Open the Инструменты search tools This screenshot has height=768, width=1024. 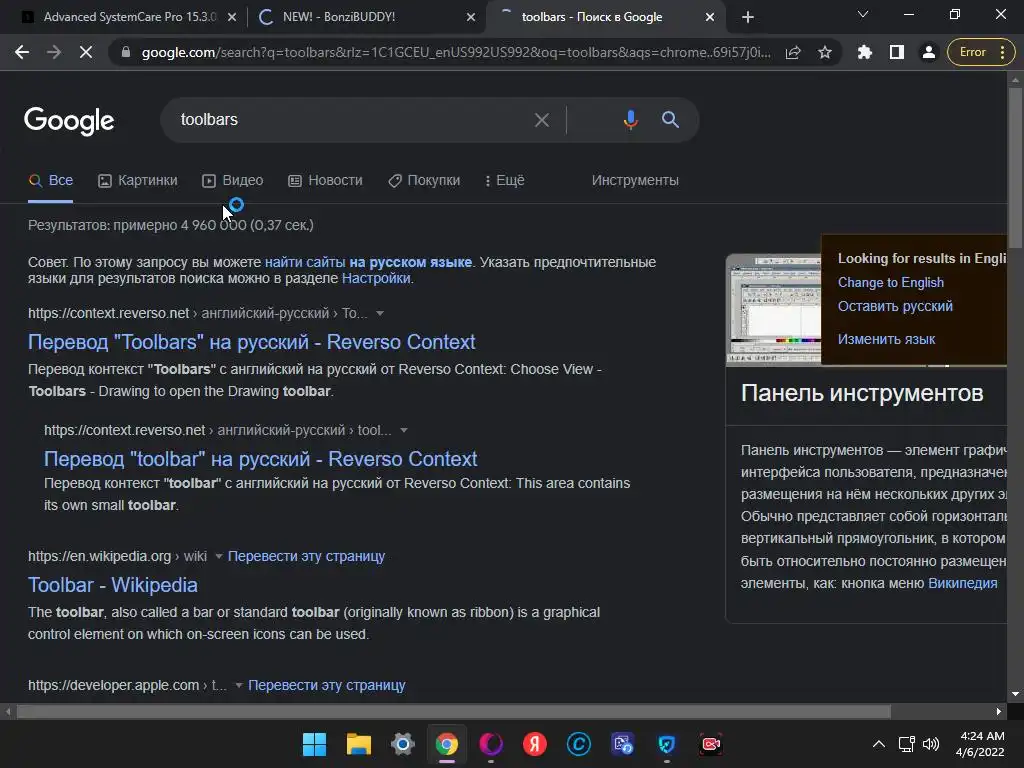pos(635,181)
